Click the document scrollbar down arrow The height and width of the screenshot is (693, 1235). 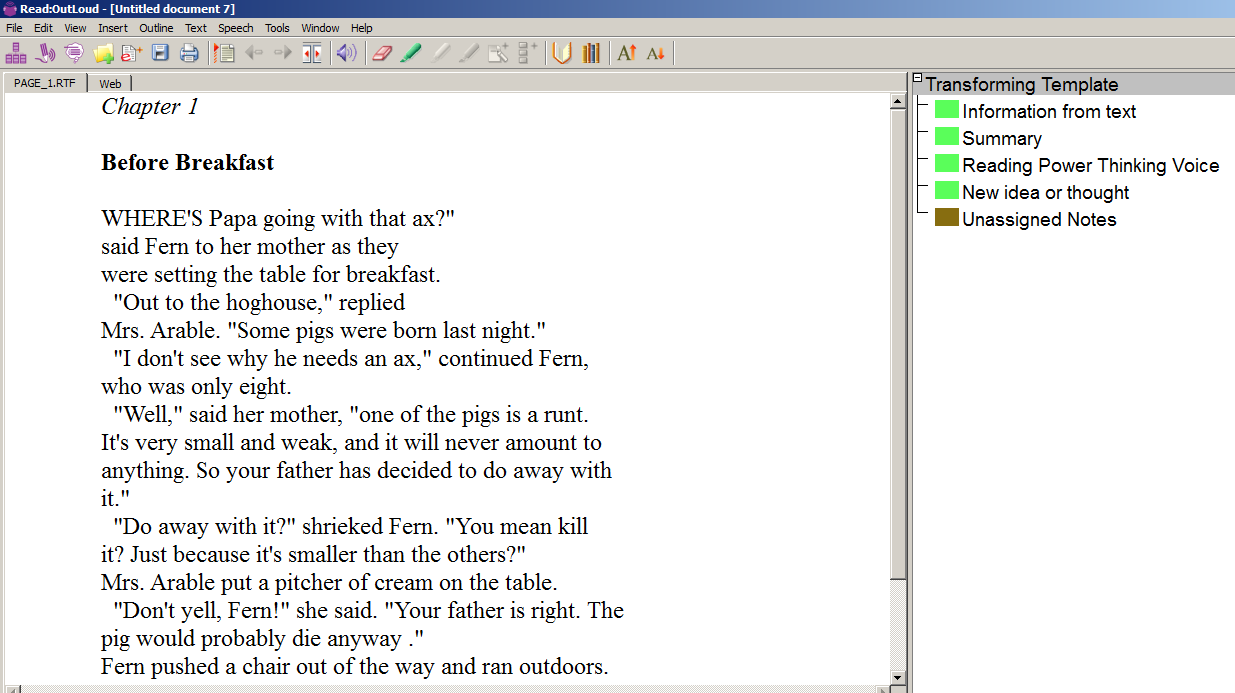tap(898, 677)
